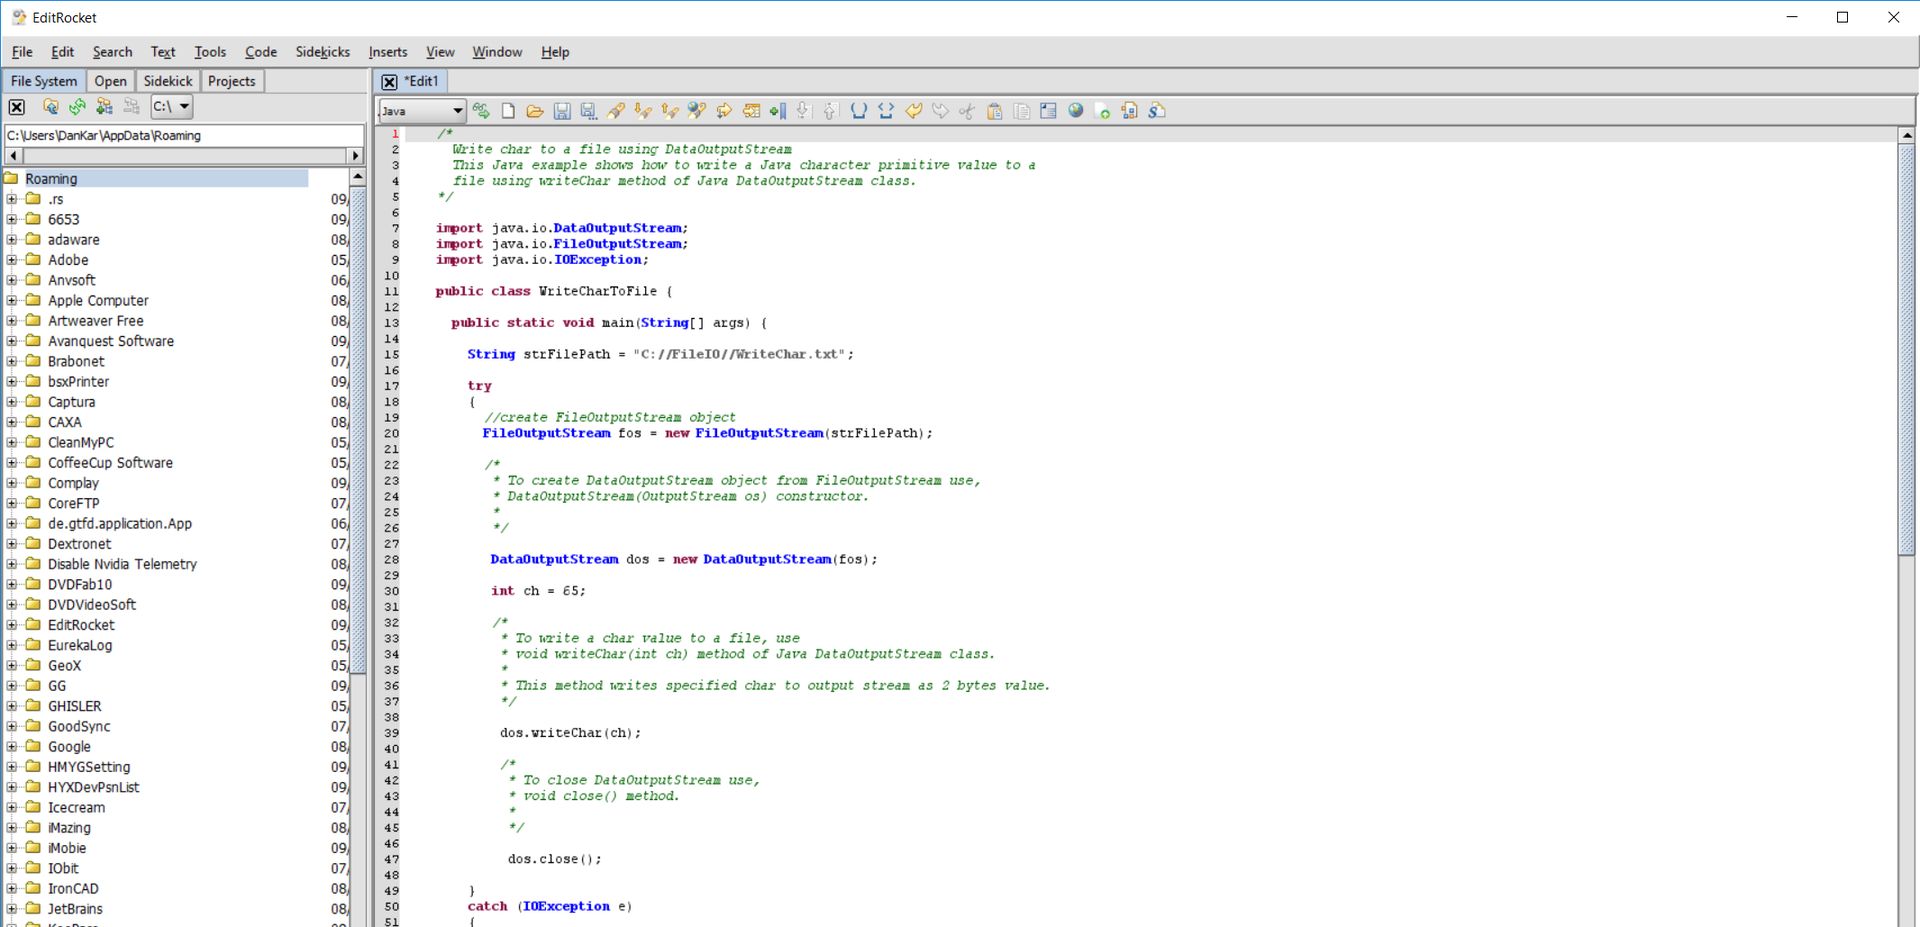This screenshot has height=927, width=1920.
Task: Click the page icon with green circle
Action: 1102,111
